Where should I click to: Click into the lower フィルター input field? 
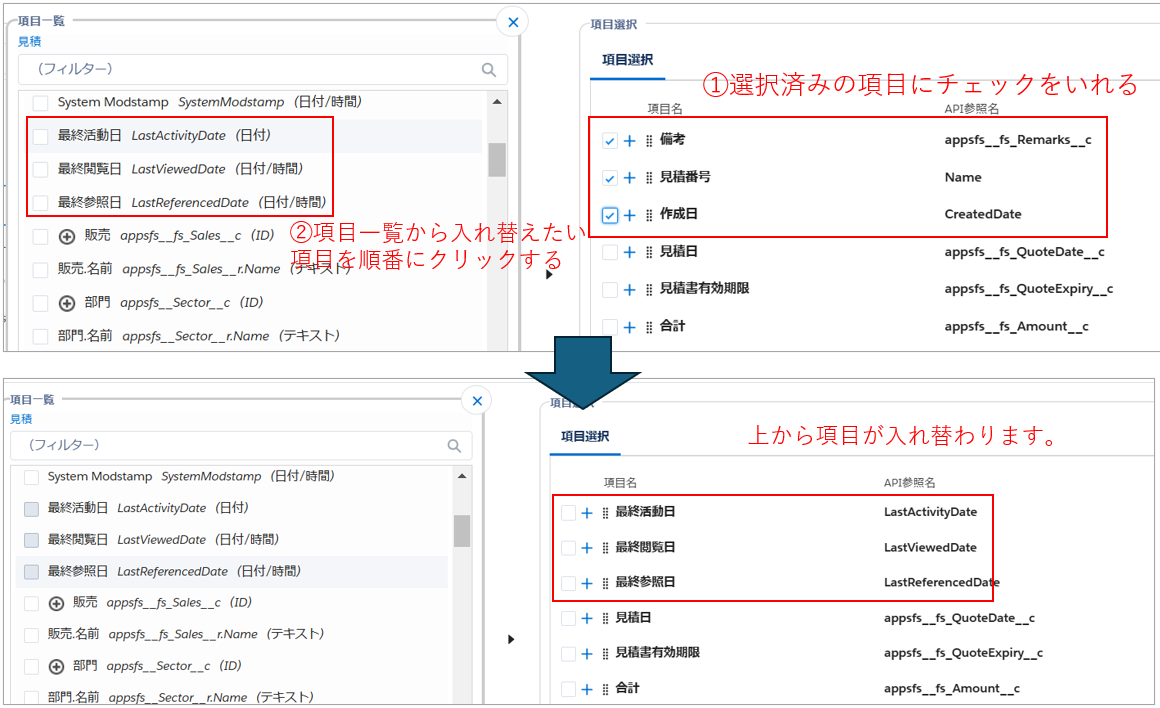click(x=230, y=445)
